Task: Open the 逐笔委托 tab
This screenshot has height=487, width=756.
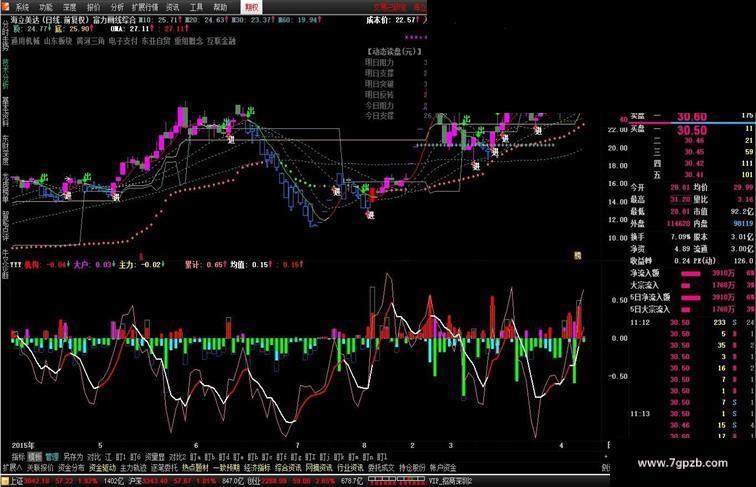Action: pos(164,468)
